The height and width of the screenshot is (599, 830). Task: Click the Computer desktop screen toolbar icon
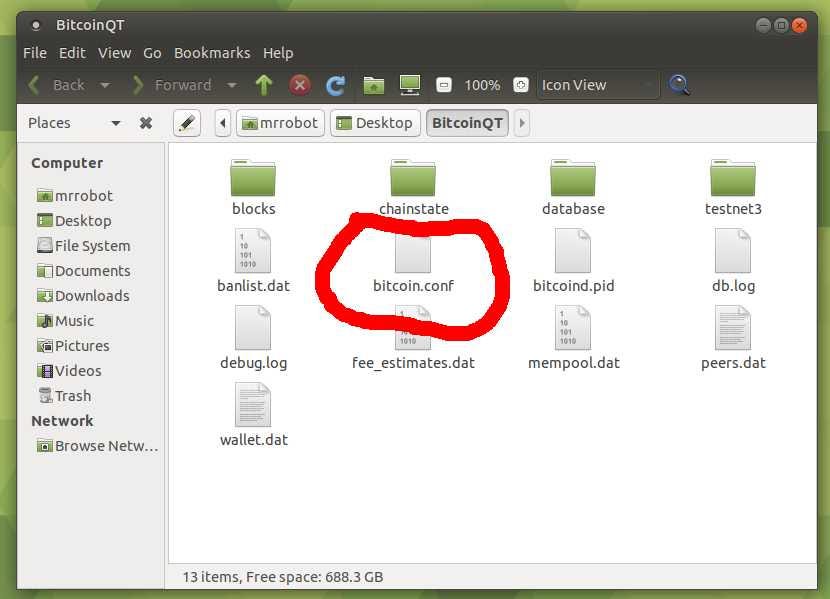pyautogui.click(x=409, y=85)
